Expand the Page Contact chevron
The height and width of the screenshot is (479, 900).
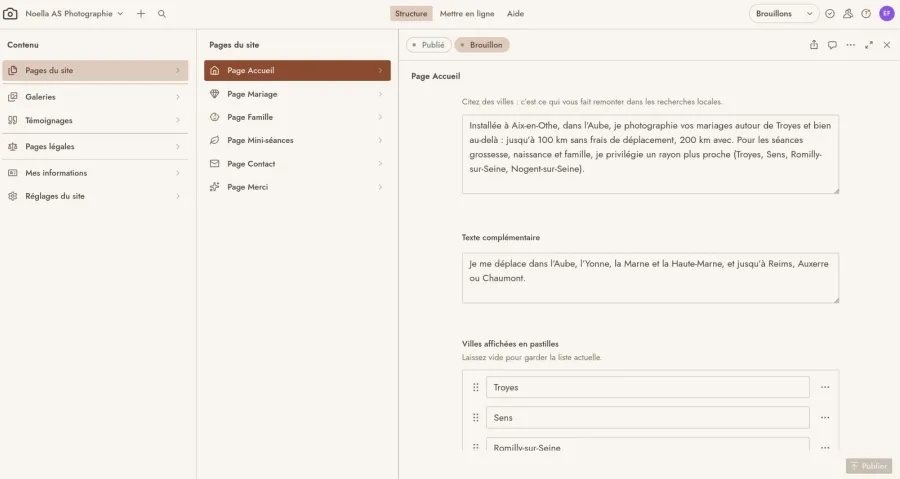[x=380, y=163]
